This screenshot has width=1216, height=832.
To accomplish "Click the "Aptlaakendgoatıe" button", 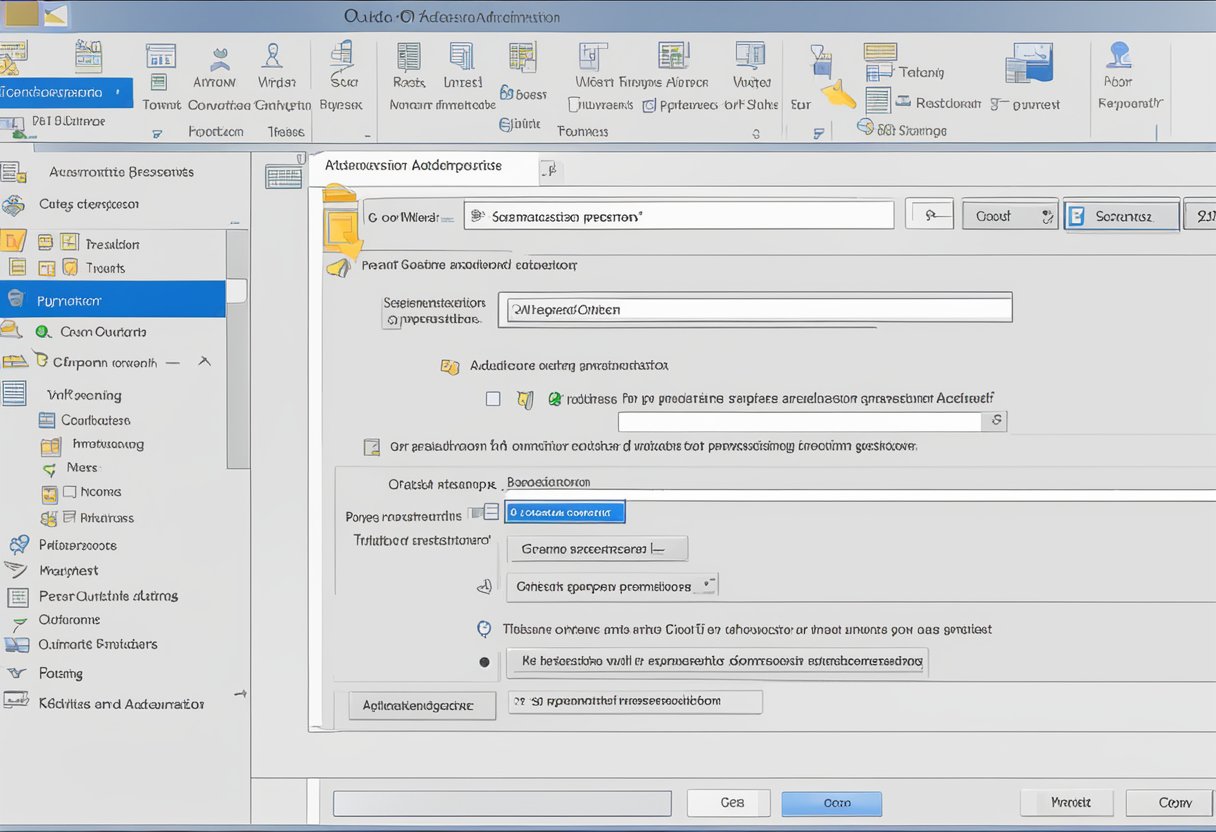I will (x=422, y=705).
